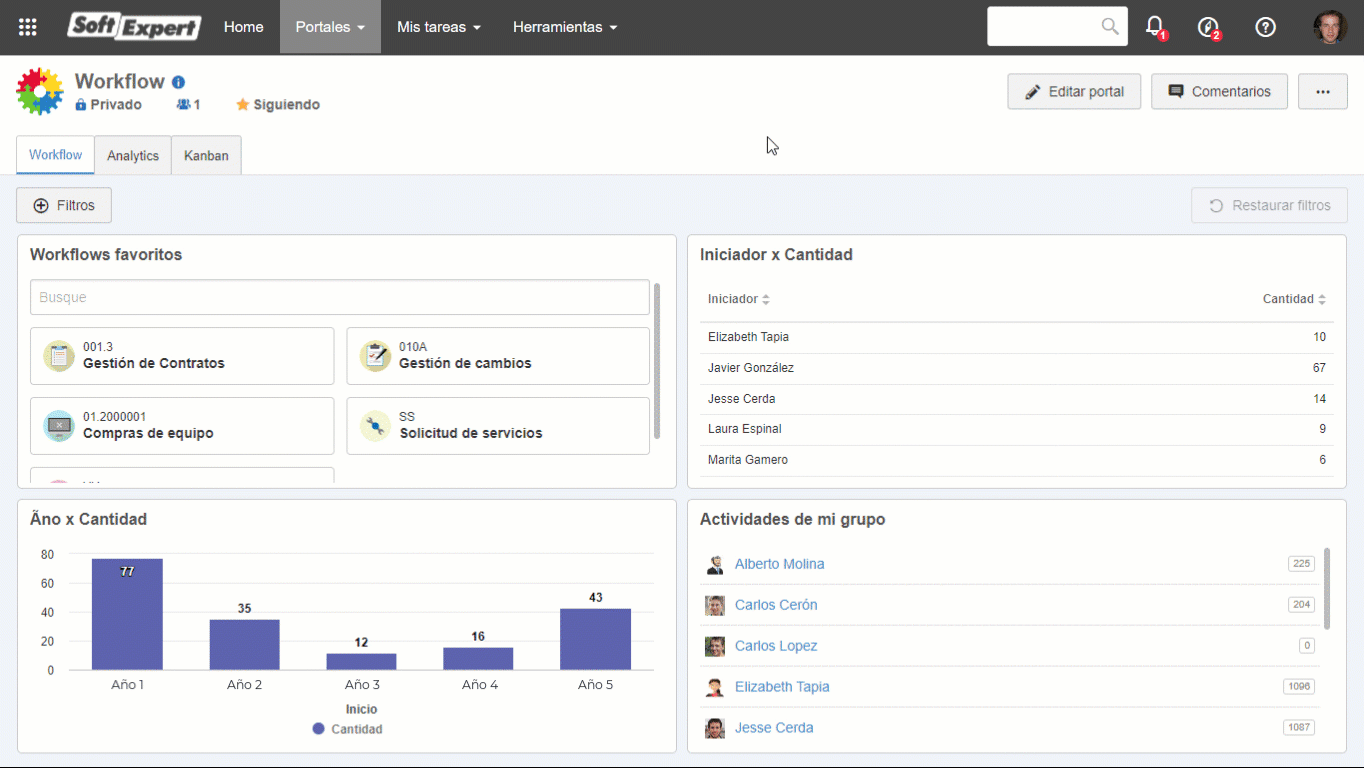The height and width of the screenshot is (768, 1364).
Task: Click the magnifier search icon
Action: pyautogui.click(x=1110, y=26)
